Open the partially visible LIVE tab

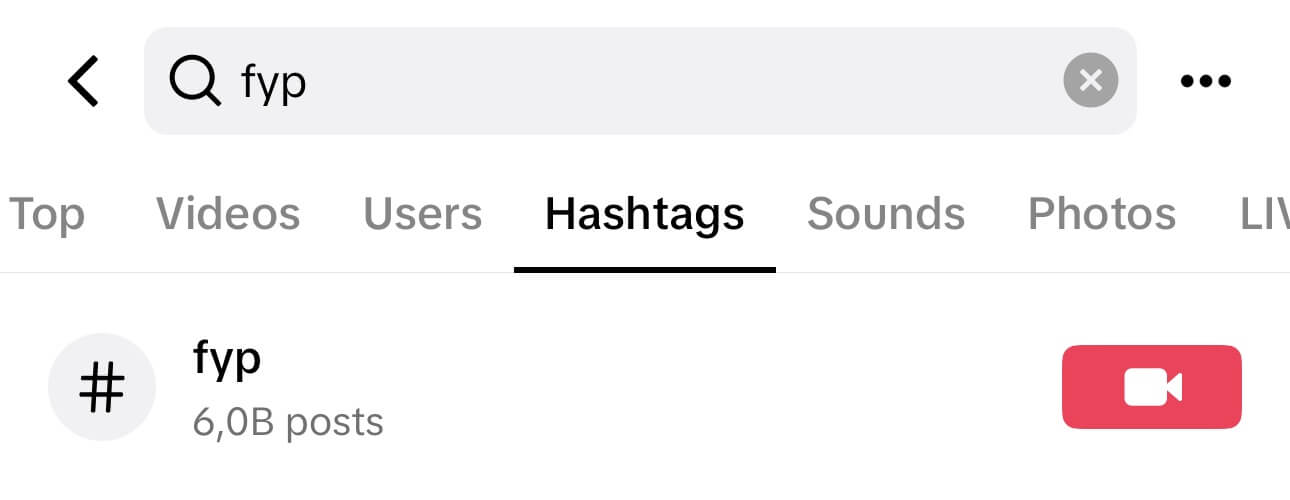1265,214
